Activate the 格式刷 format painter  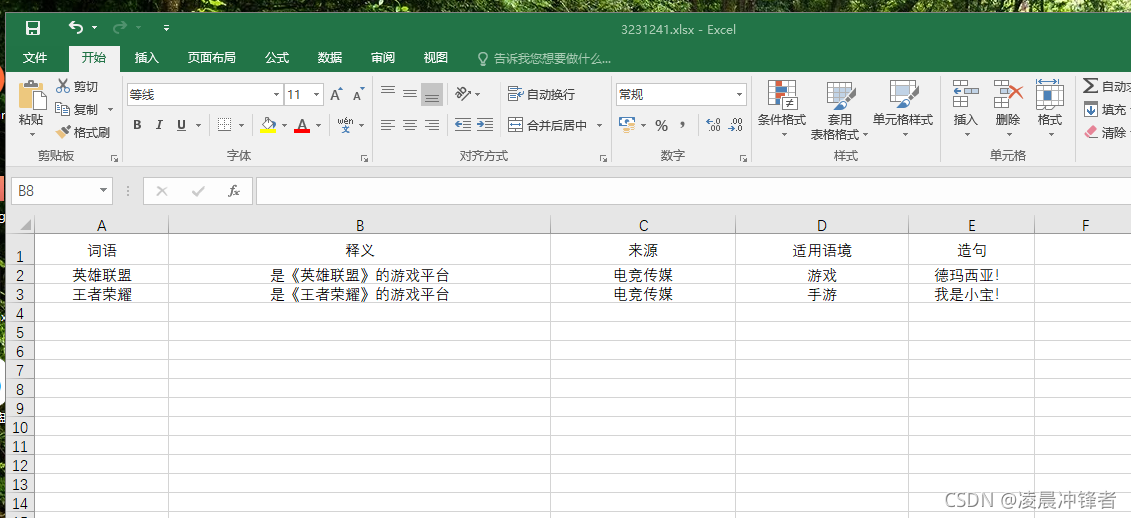[x=82, y=132]
